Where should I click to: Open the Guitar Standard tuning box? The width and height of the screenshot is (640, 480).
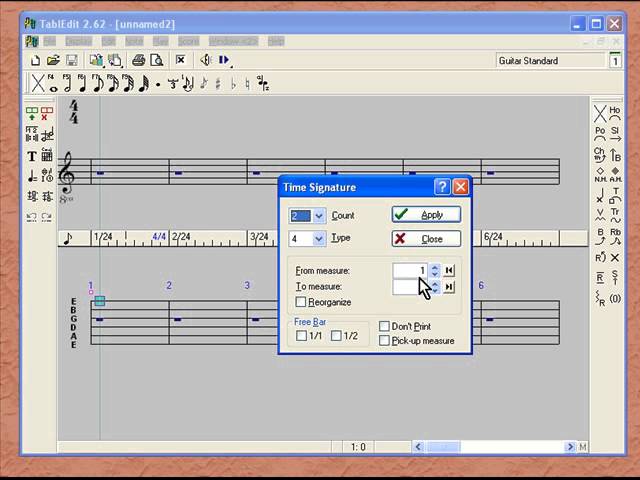pos(550,61)
